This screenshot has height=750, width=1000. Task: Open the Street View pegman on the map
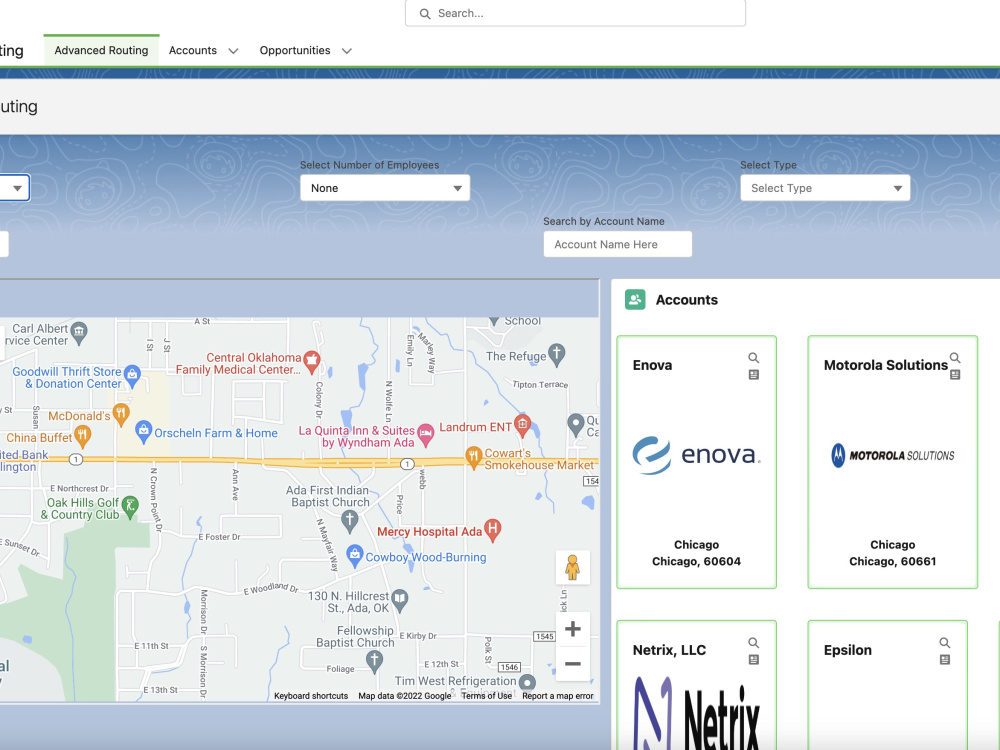click(x=572, y=567)
